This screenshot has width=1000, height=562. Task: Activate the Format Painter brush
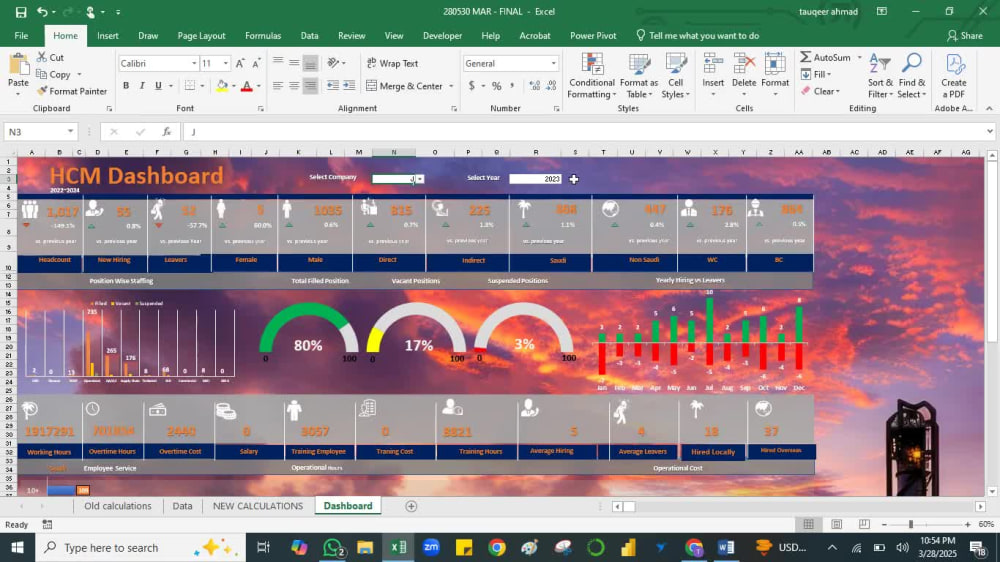72,91
